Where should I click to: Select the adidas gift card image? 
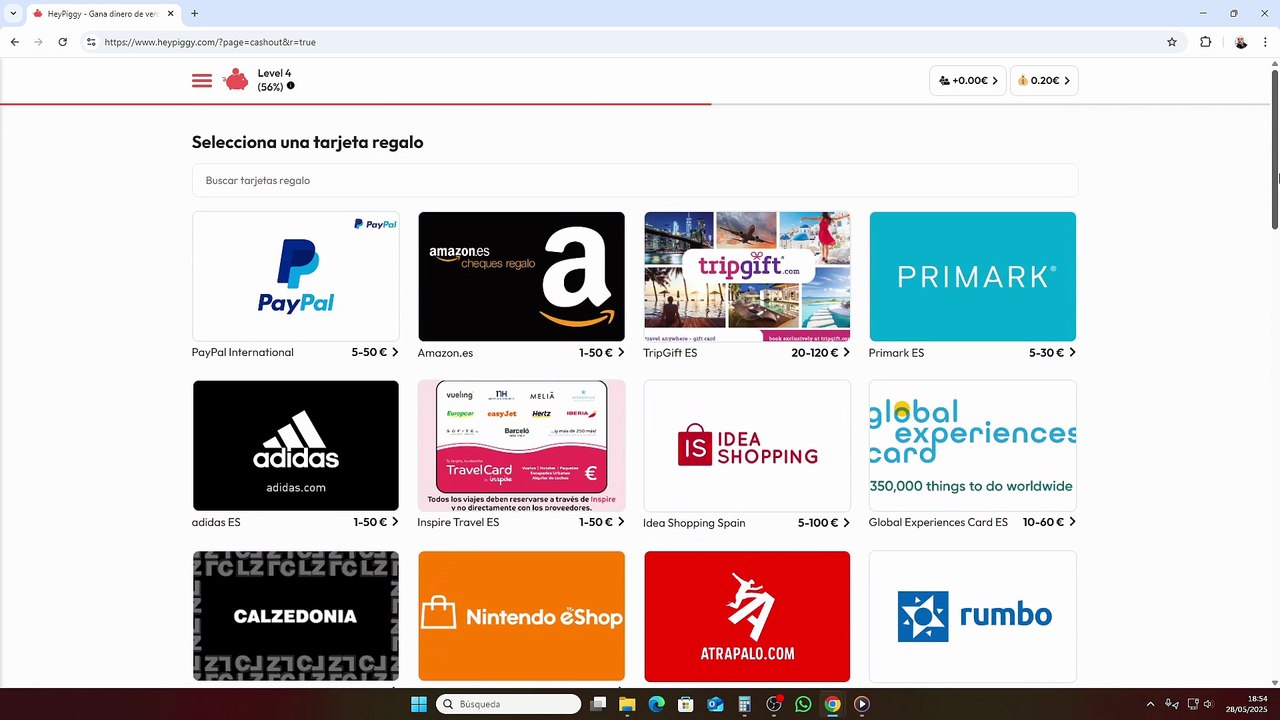coord(296,446)
